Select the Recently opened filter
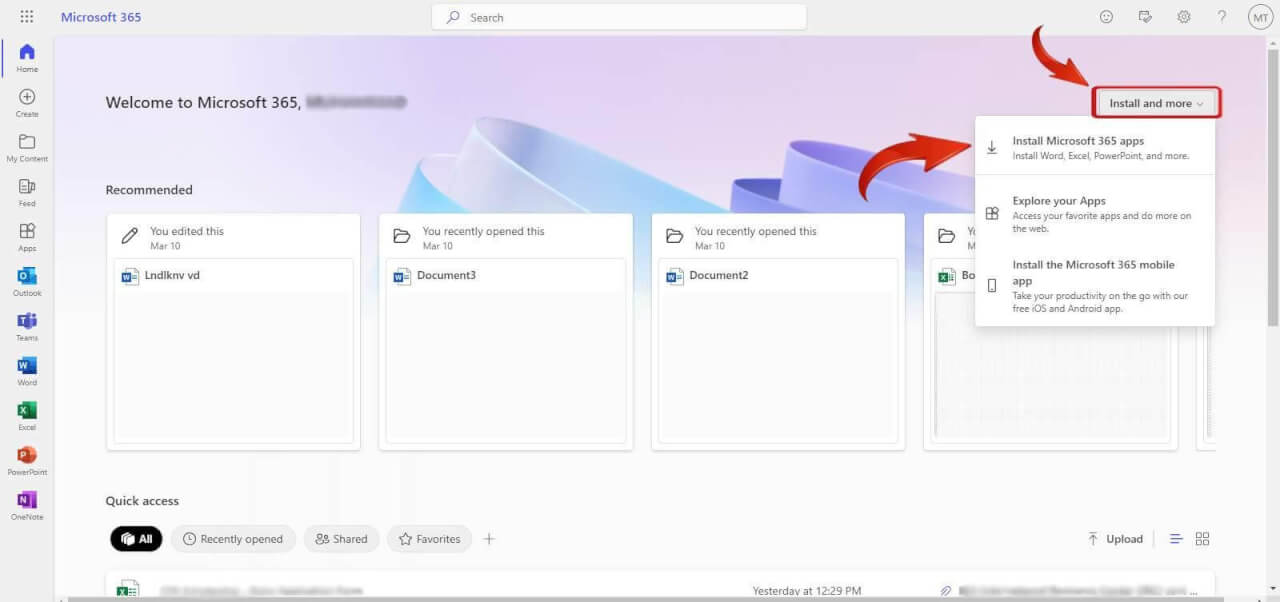 pyautogui.click(x=233, y=539)
